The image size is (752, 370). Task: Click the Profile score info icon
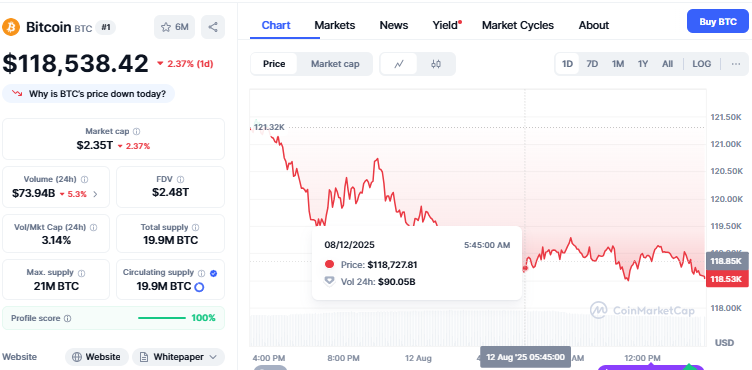coord(68,318)
